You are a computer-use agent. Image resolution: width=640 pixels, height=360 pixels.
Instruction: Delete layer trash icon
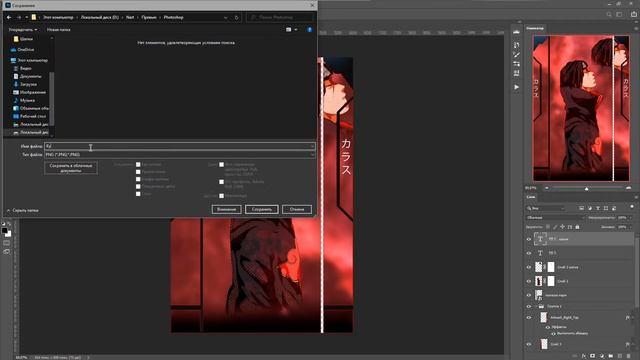[629, 356]
